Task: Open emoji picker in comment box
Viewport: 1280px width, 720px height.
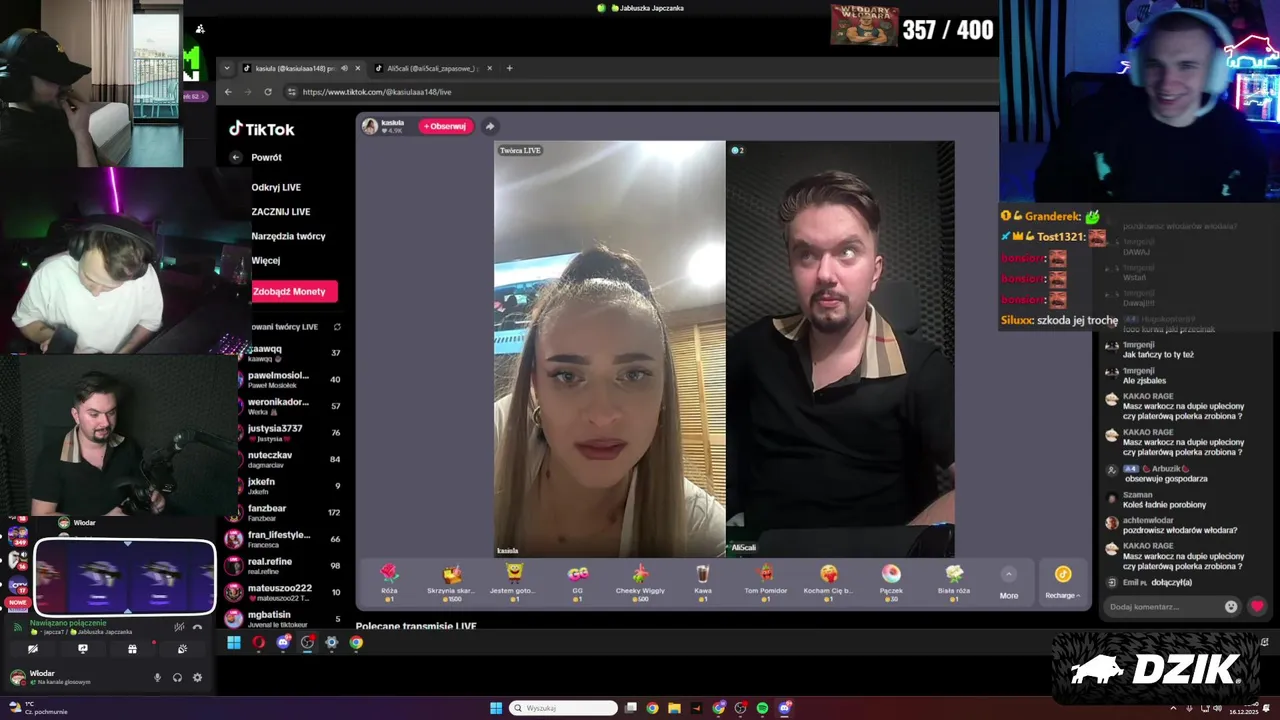Action: pos(1231,606)
